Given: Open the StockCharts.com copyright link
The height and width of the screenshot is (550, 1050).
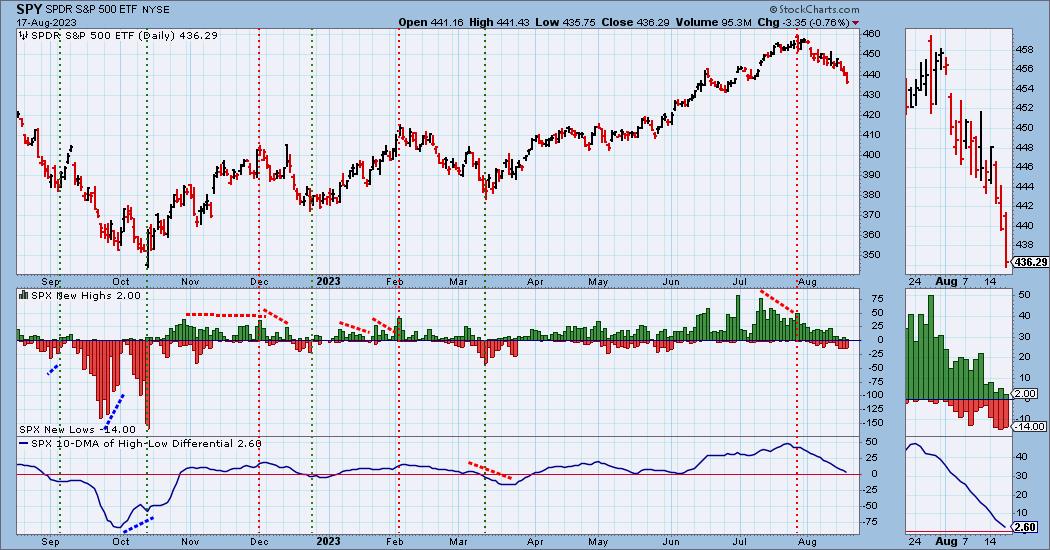Looking at the screenshot, I should [814, 9].
